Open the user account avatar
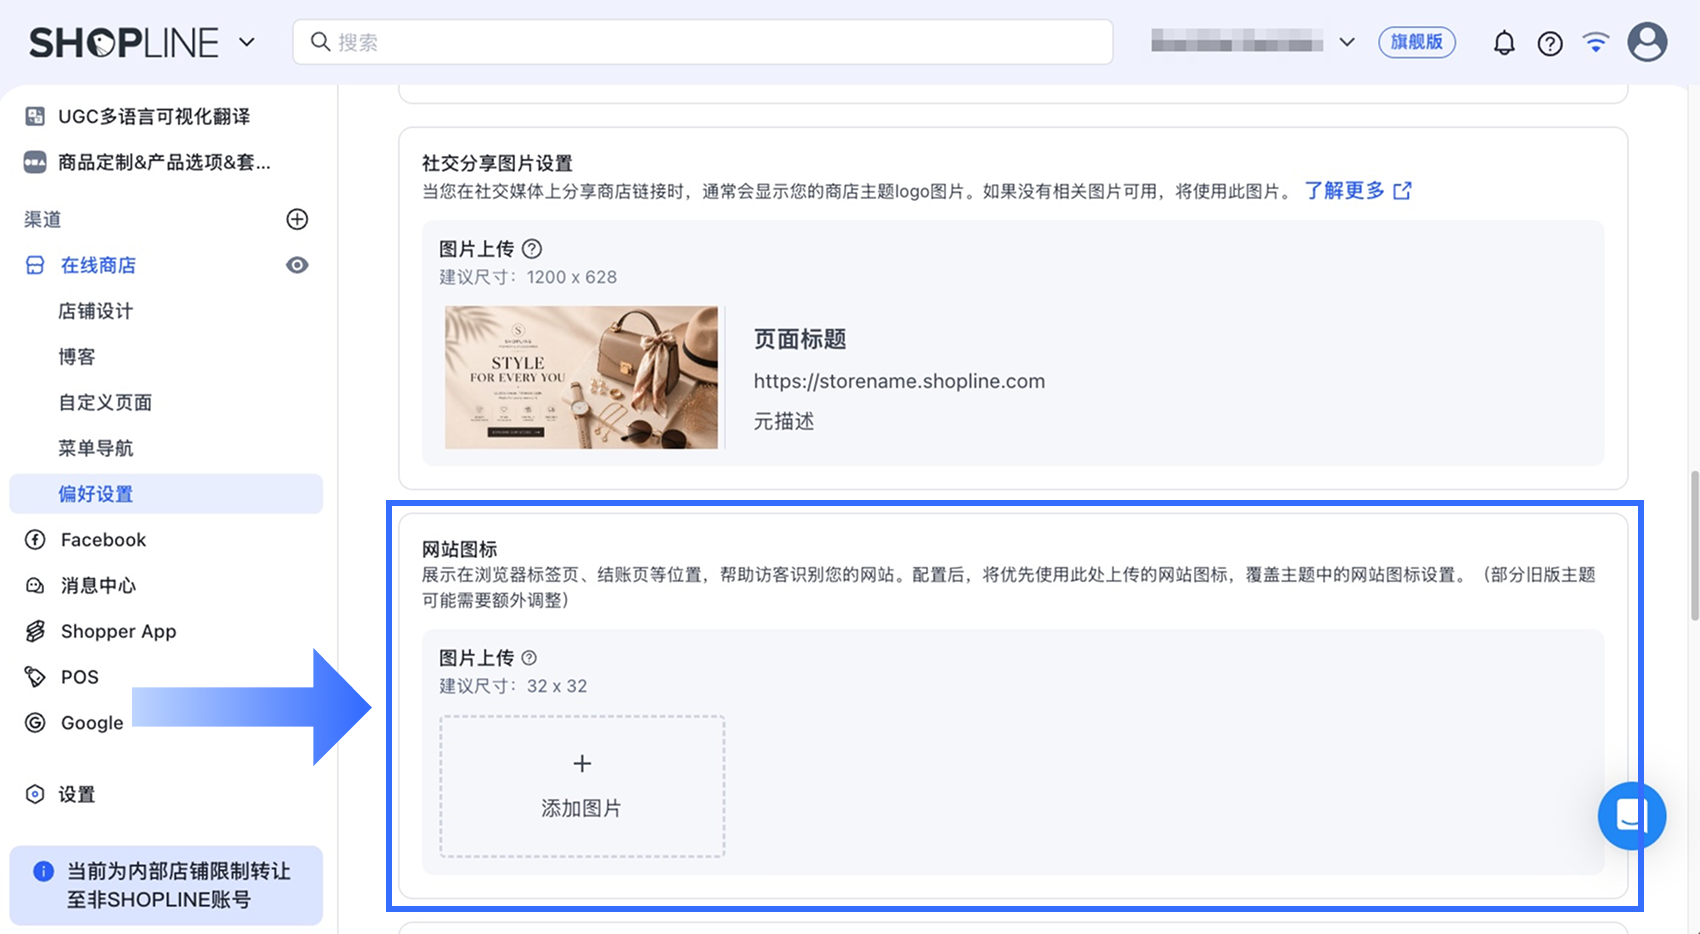Viewport: 1700px width, 934px height. [x=1647, y=42]
